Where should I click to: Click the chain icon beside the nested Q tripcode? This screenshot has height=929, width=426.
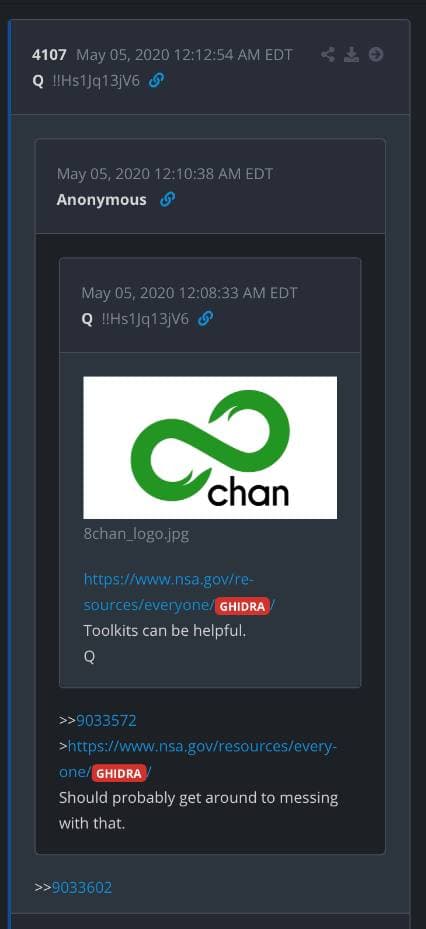pos(205,319)
